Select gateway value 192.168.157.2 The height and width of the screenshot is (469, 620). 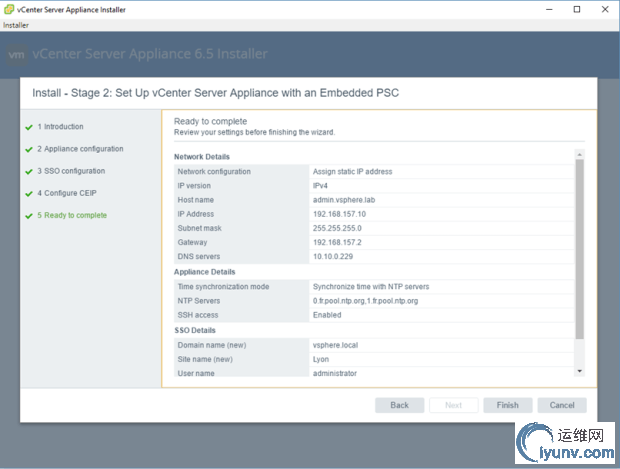tap(337, 242)
